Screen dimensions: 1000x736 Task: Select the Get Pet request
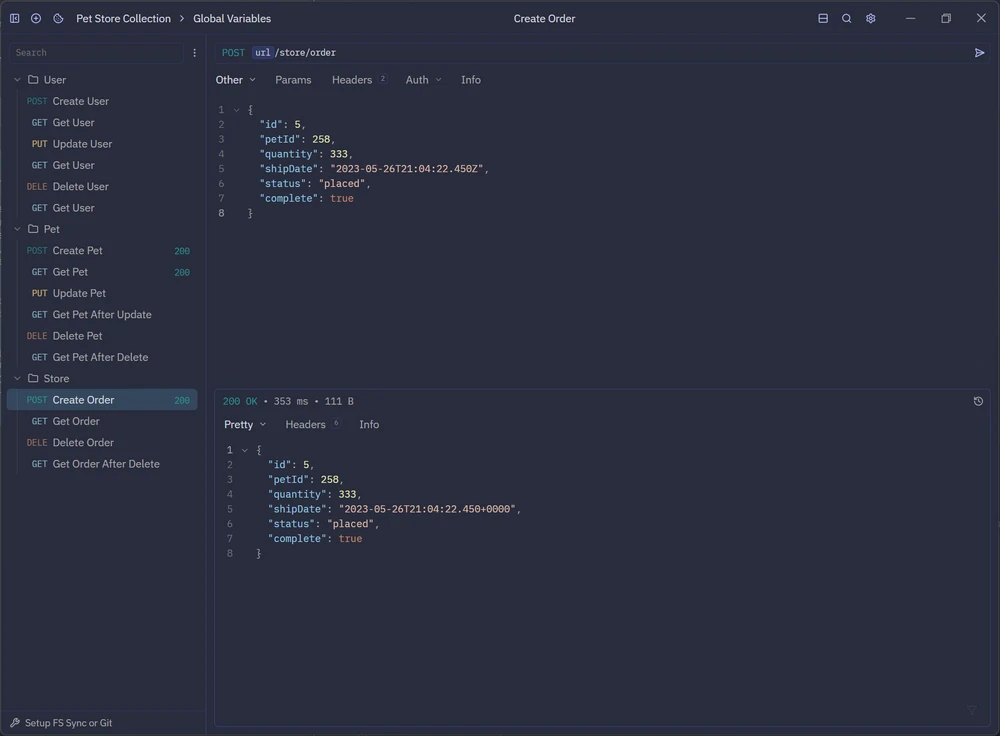pos(102,272)
